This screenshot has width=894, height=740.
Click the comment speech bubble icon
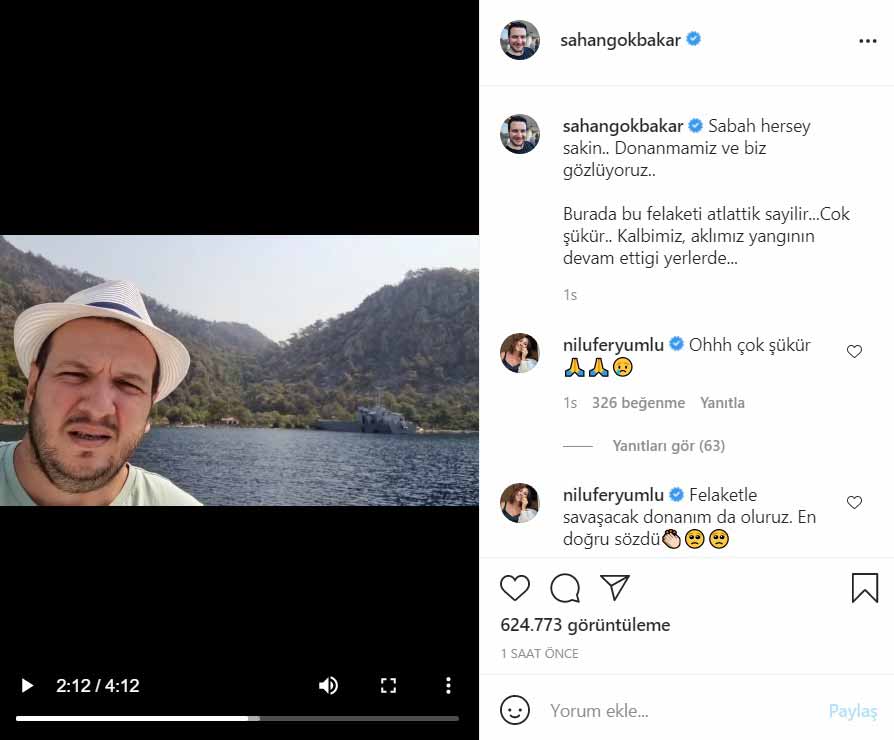(x=565, y=587)
